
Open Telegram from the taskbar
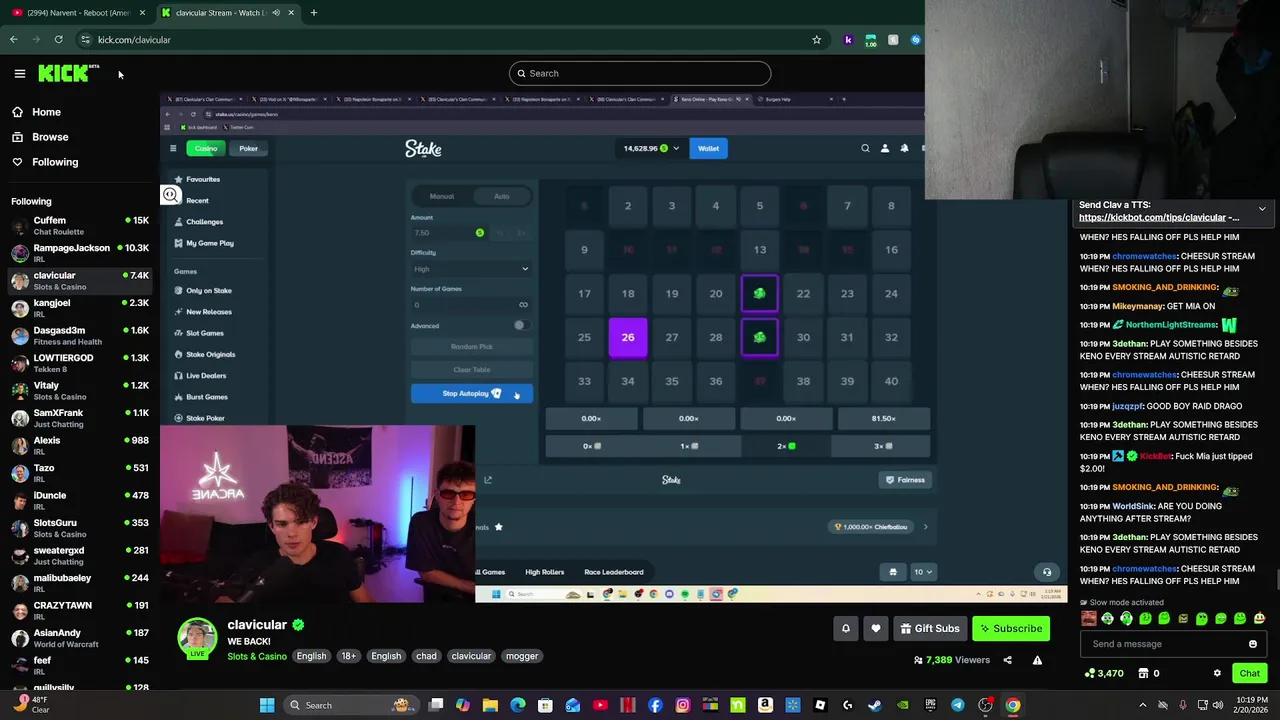(958, 705)
